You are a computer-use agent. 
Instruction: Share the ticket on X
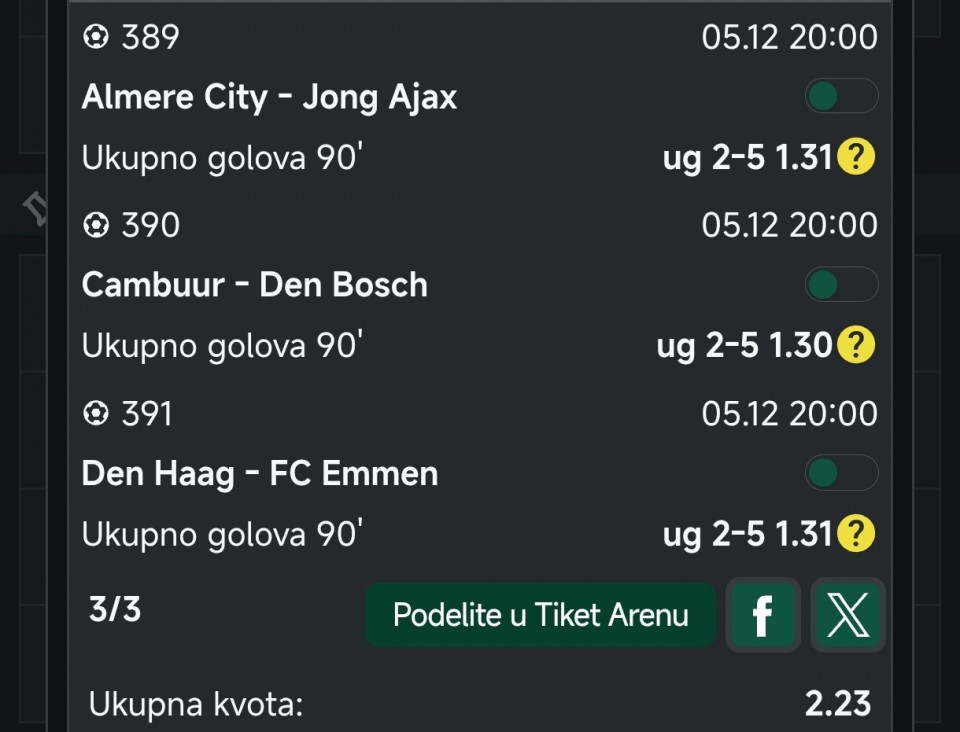coord(848,614)
